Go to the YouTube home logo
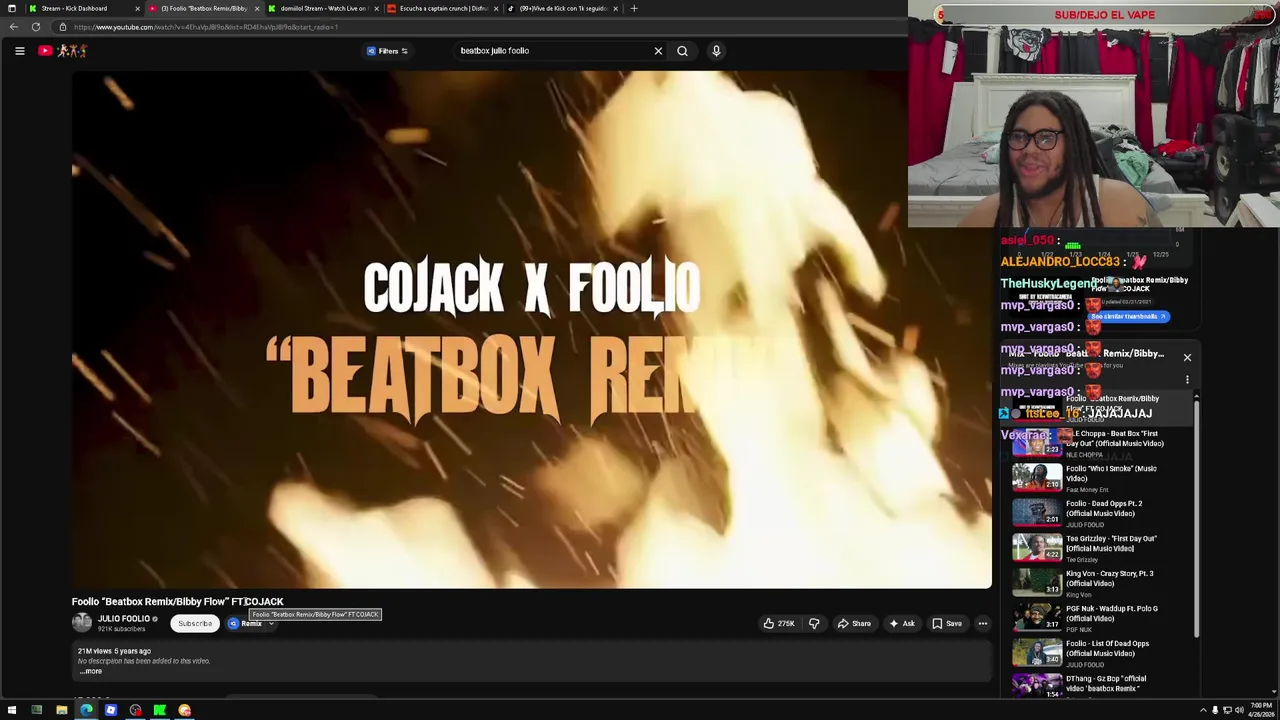The width and height of the screenshot is (1280, 720). [64, 51]
